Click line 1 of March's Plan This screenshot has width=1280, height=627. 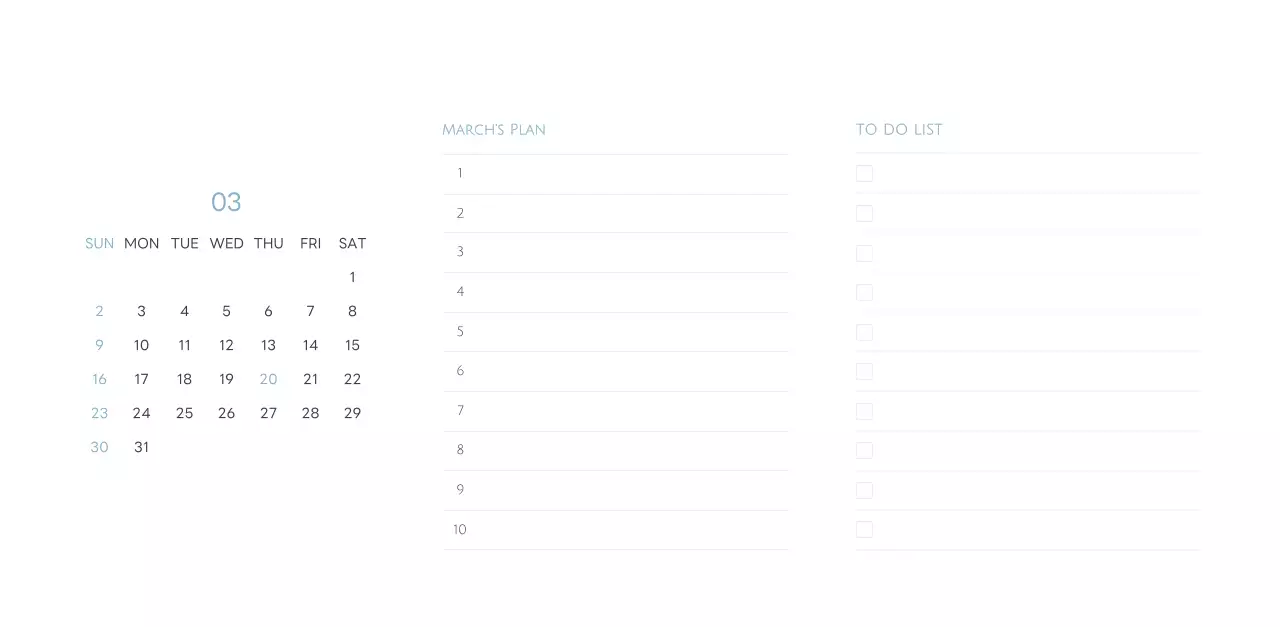pos(615,174)
